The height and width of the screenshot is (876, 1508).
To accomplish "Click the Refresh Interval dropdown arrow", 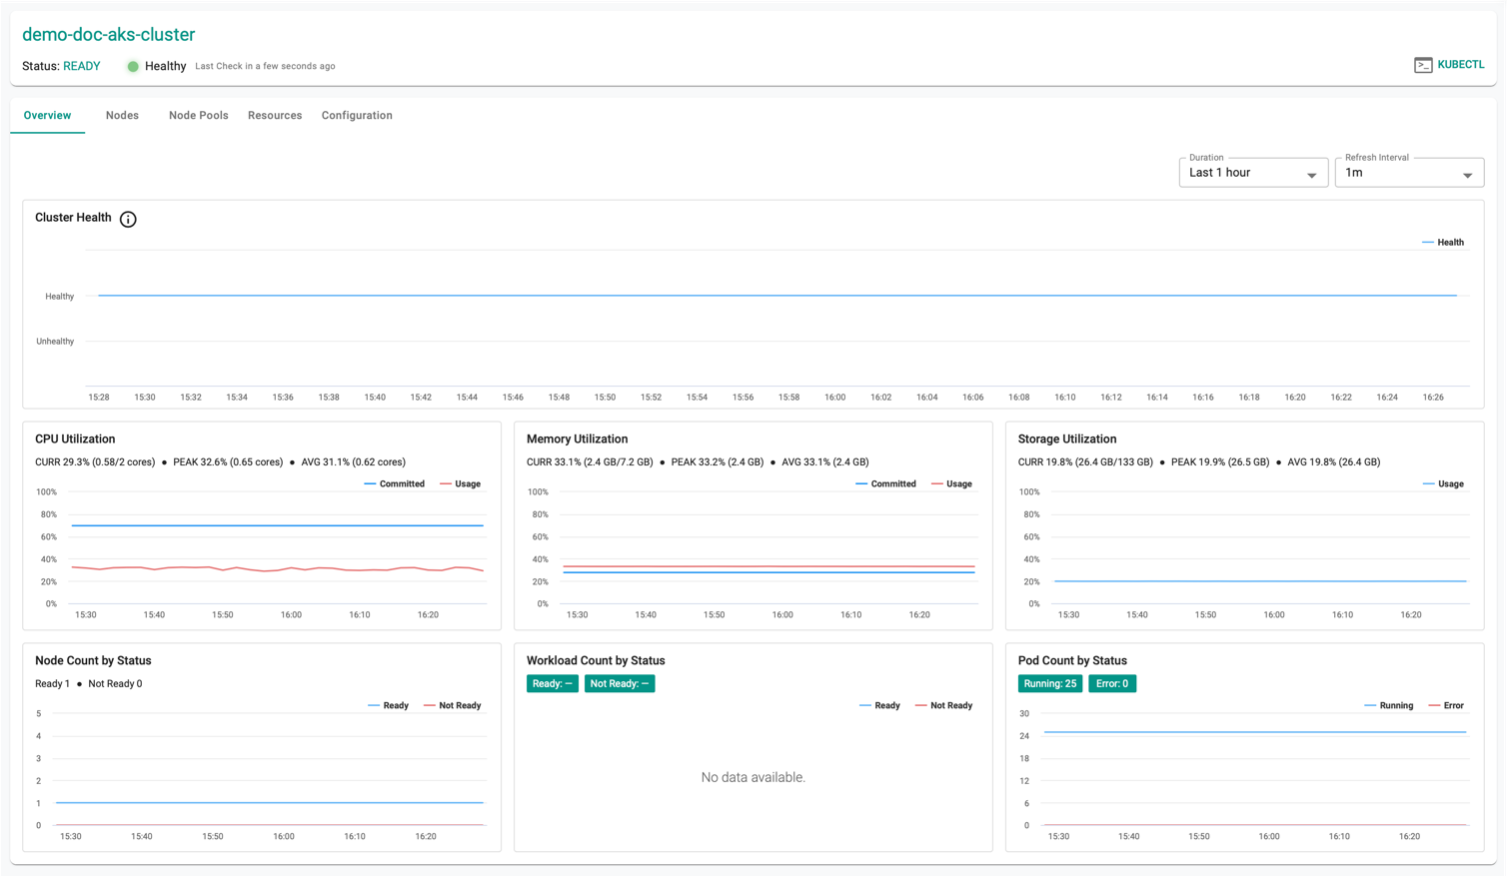I will [x=1468, y=176].
